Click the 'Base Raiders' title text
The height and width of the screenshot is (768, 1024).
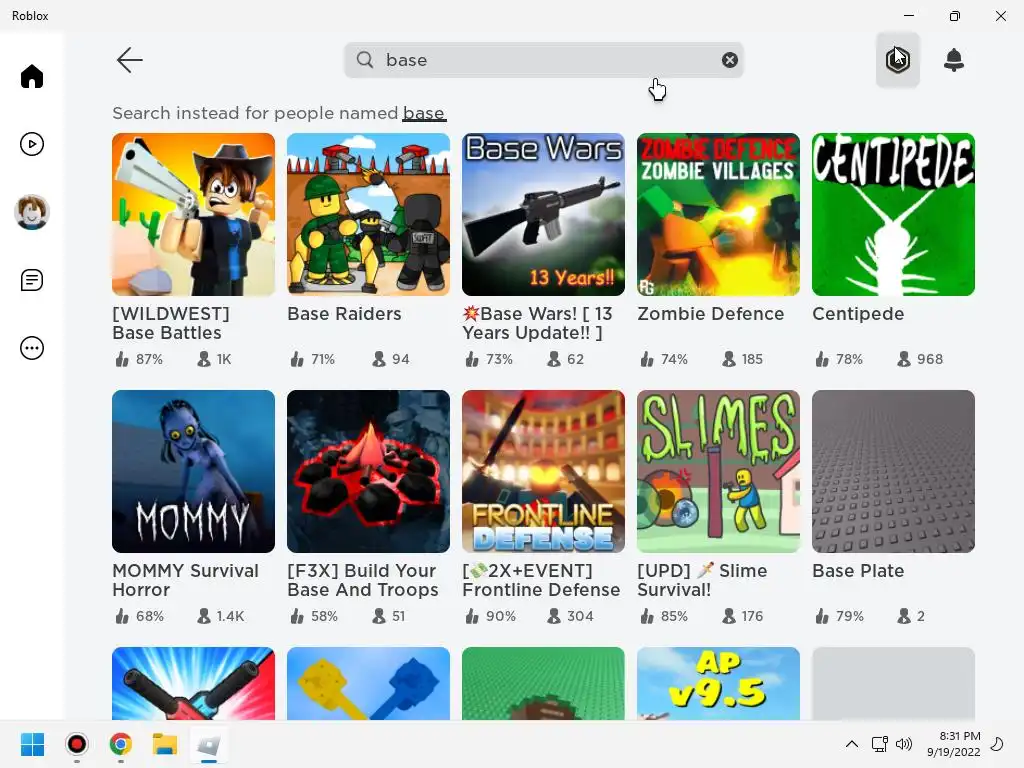pyautogui.click(x=344, y=314)
